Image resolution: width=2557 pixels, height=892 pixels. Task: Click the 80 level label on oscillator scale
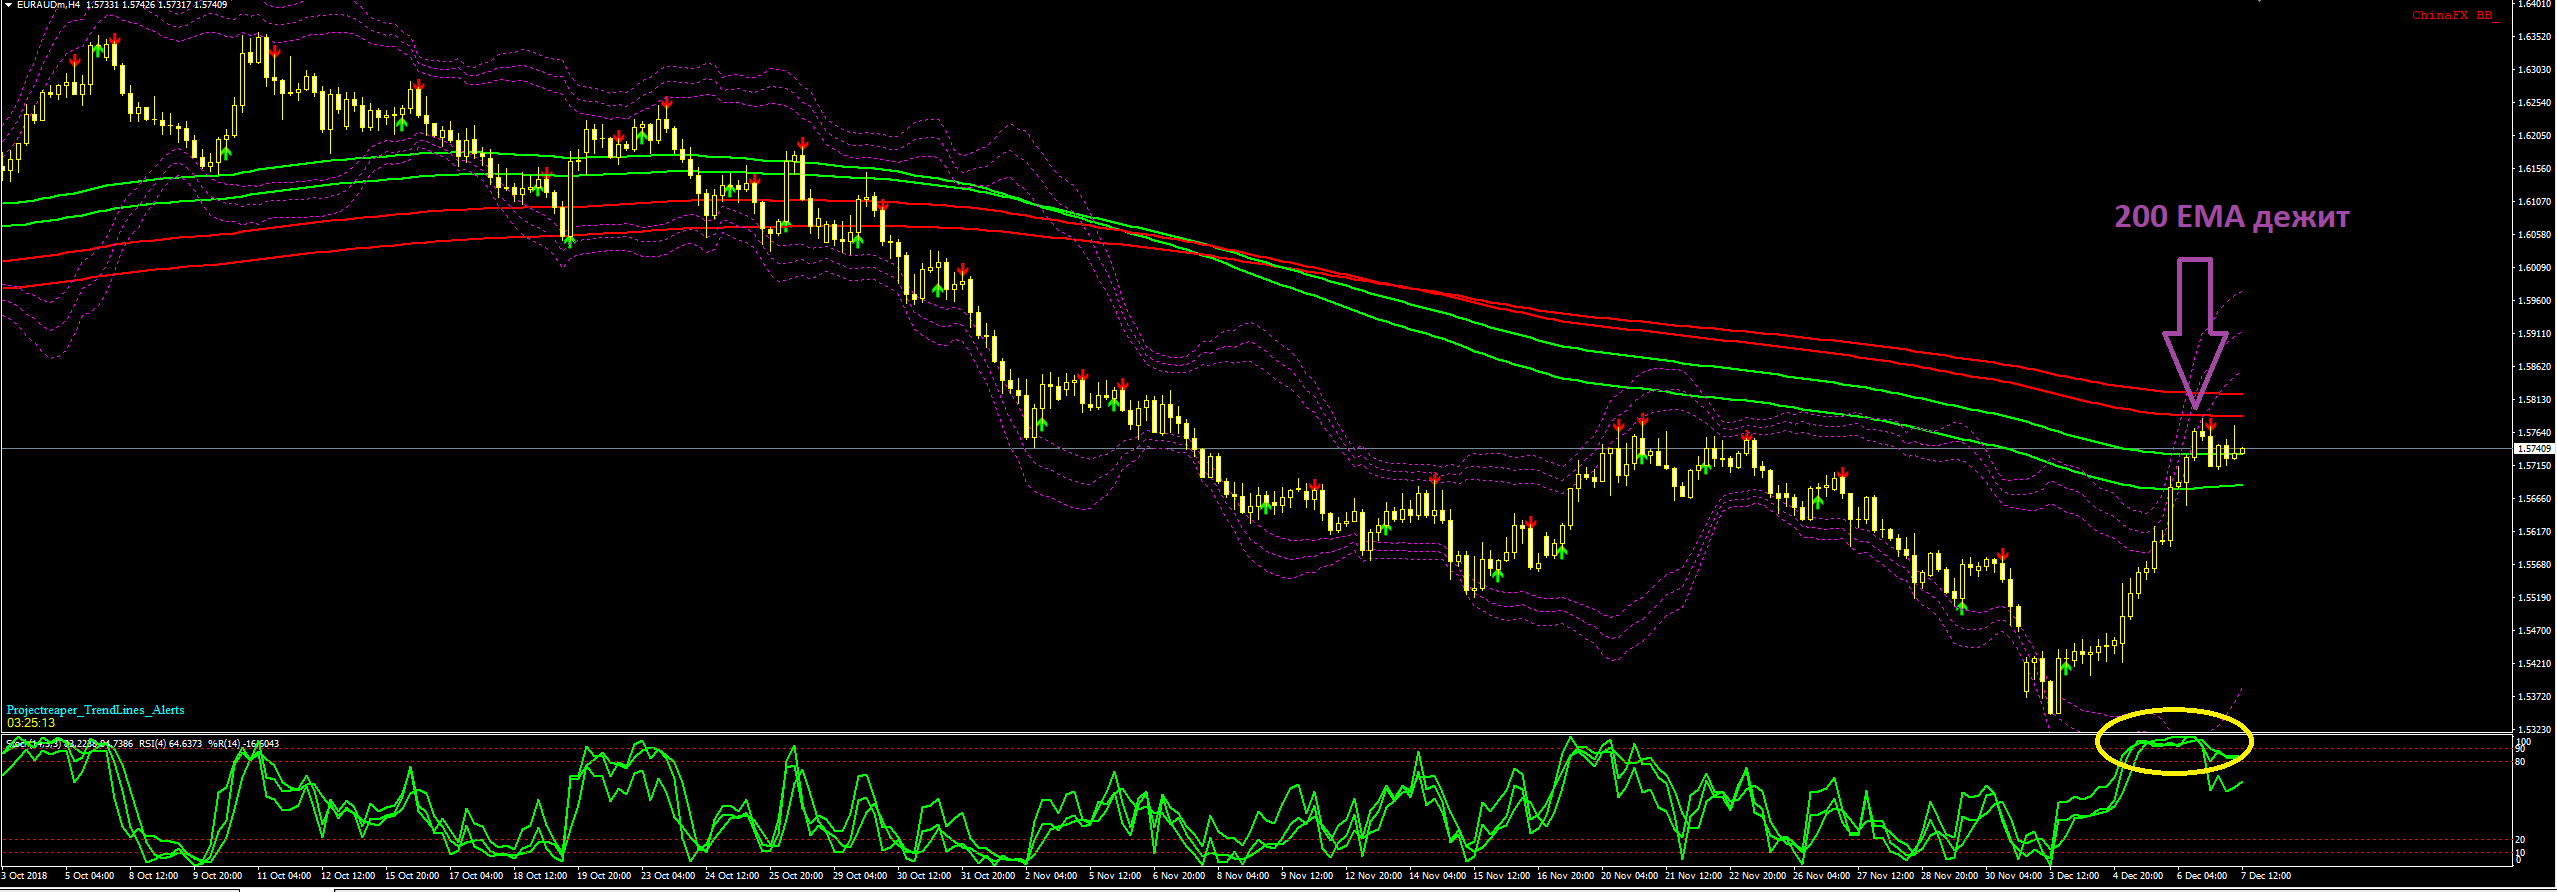point(2520,762)
